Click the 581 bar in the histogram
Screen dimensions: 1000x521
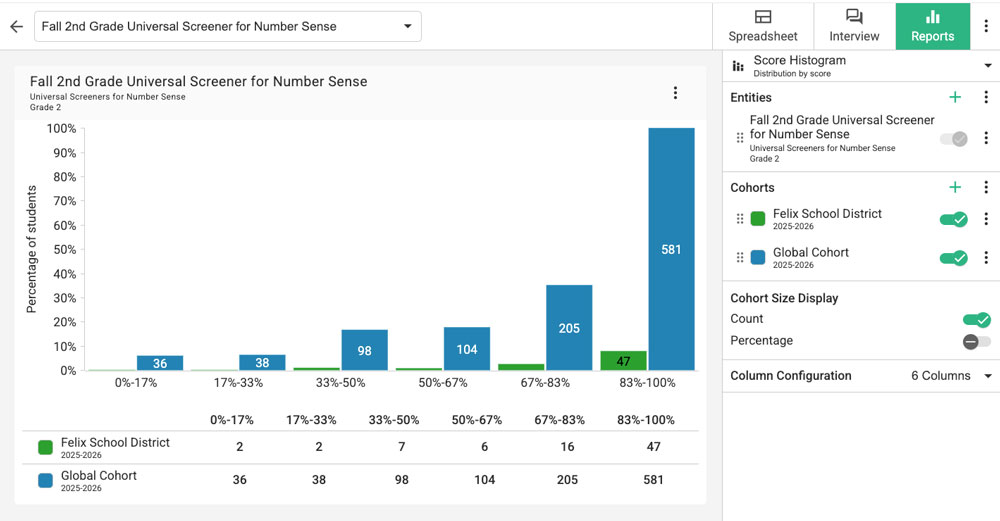(671, 249)
